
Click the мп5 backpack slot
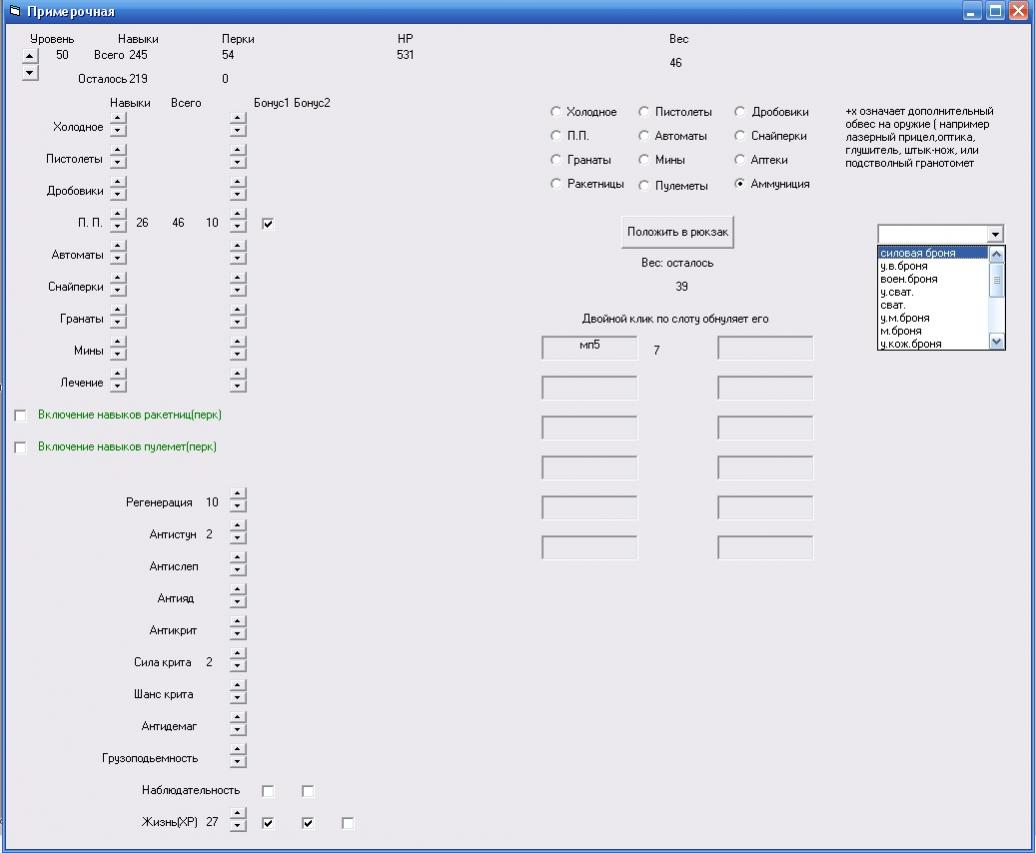pyautogui.click(x=589, y=348)
